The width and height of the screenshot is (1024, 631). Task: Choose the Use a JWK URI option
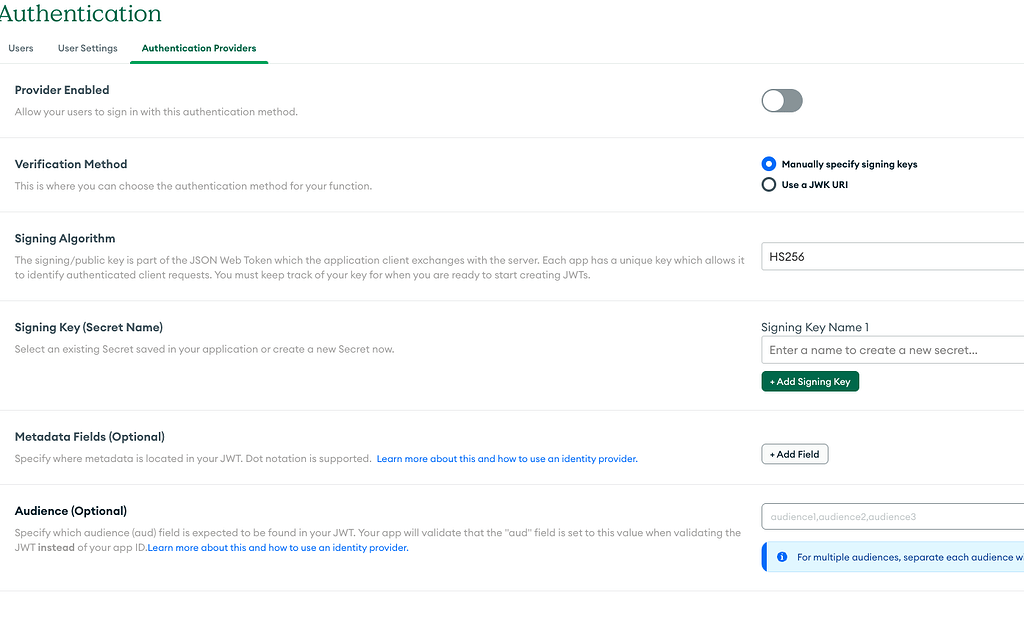pos(769,184)
